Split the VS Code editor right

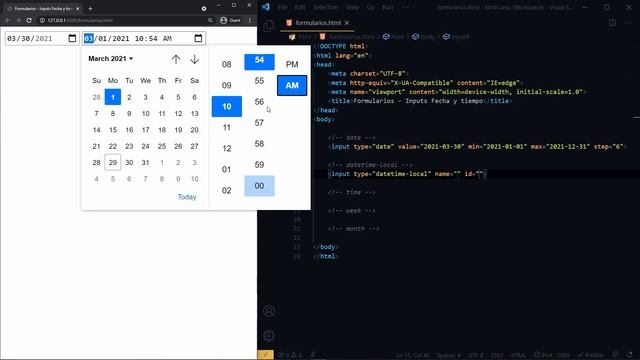pyautogui.click(x=612, y=23)
